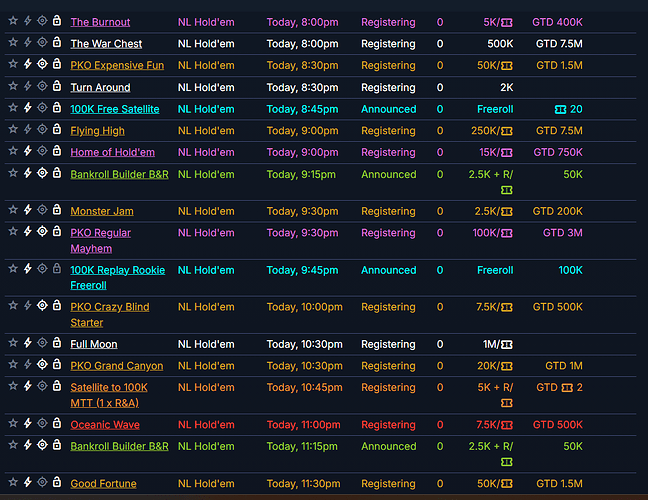Click Today, 11:00pm start time
This screenshot has width=648, height=500.
coord(303,425)
